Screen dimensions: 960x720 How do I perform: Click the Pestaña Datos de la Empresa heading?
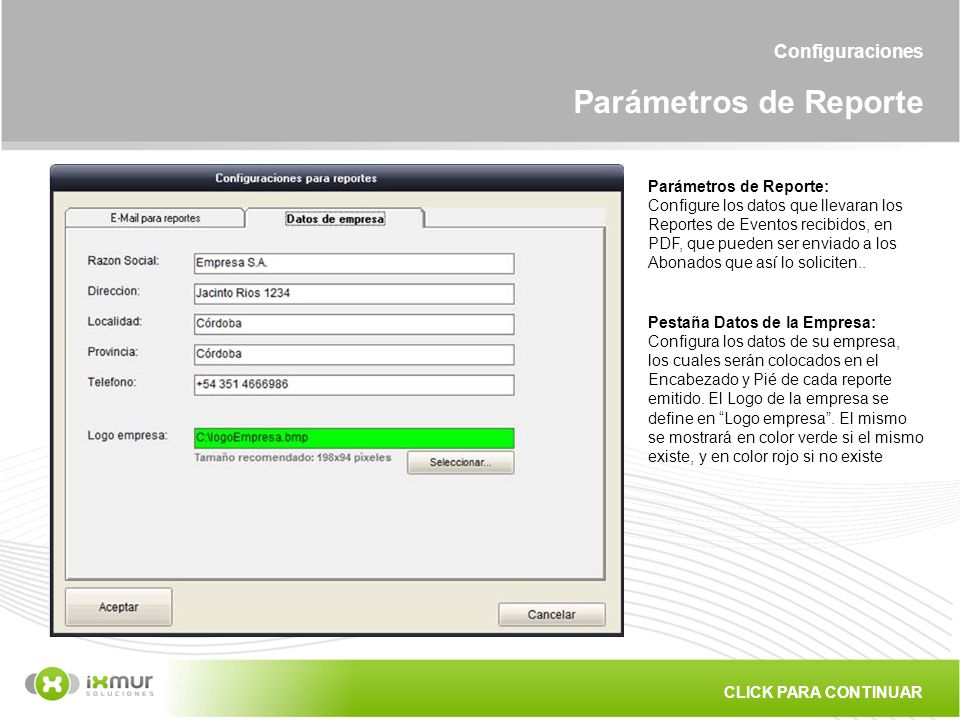762,322
